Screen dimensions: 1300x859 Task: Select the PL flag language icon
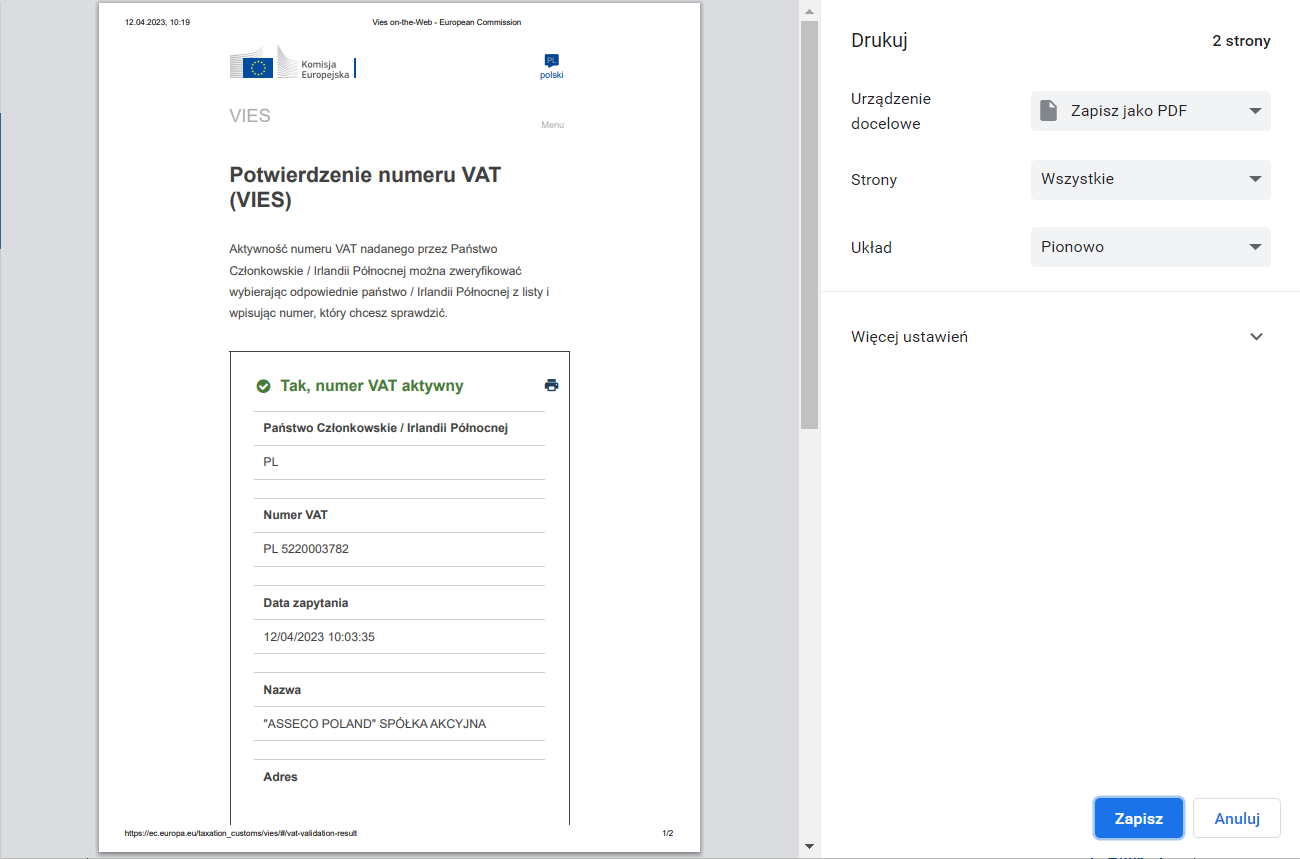[x=551, y=61]
